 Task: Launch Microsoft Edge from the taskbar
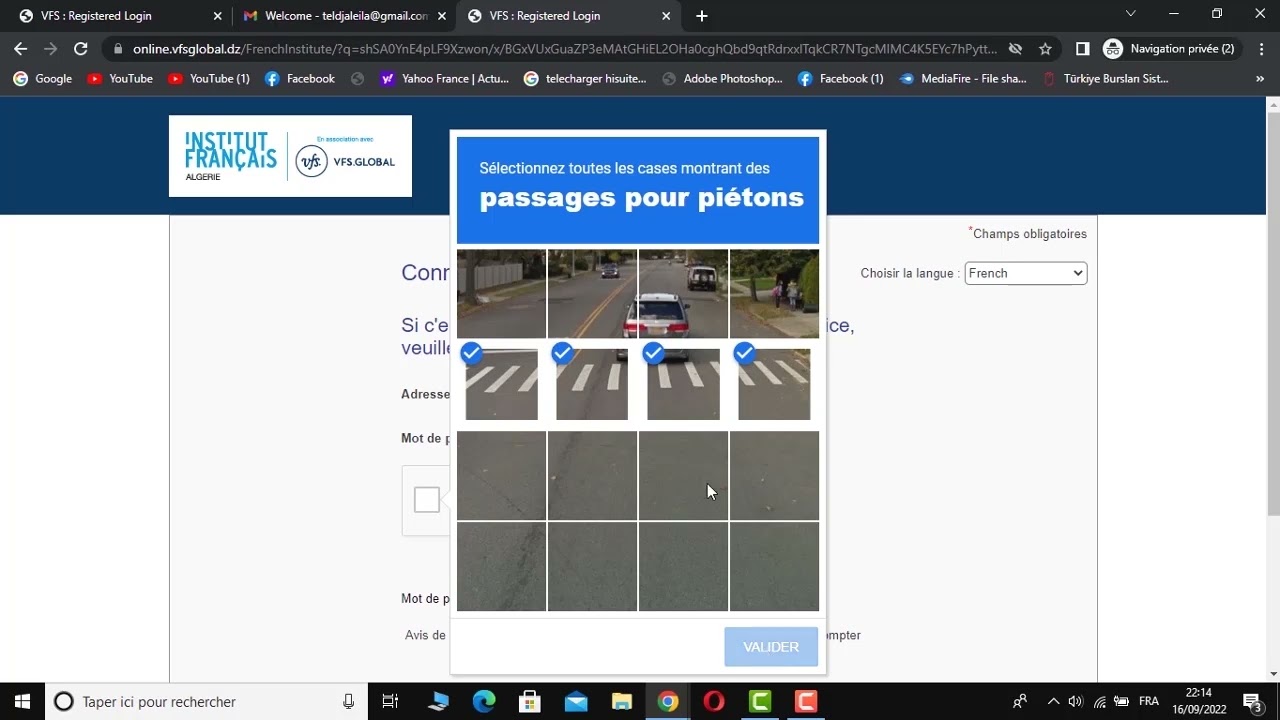484,702
